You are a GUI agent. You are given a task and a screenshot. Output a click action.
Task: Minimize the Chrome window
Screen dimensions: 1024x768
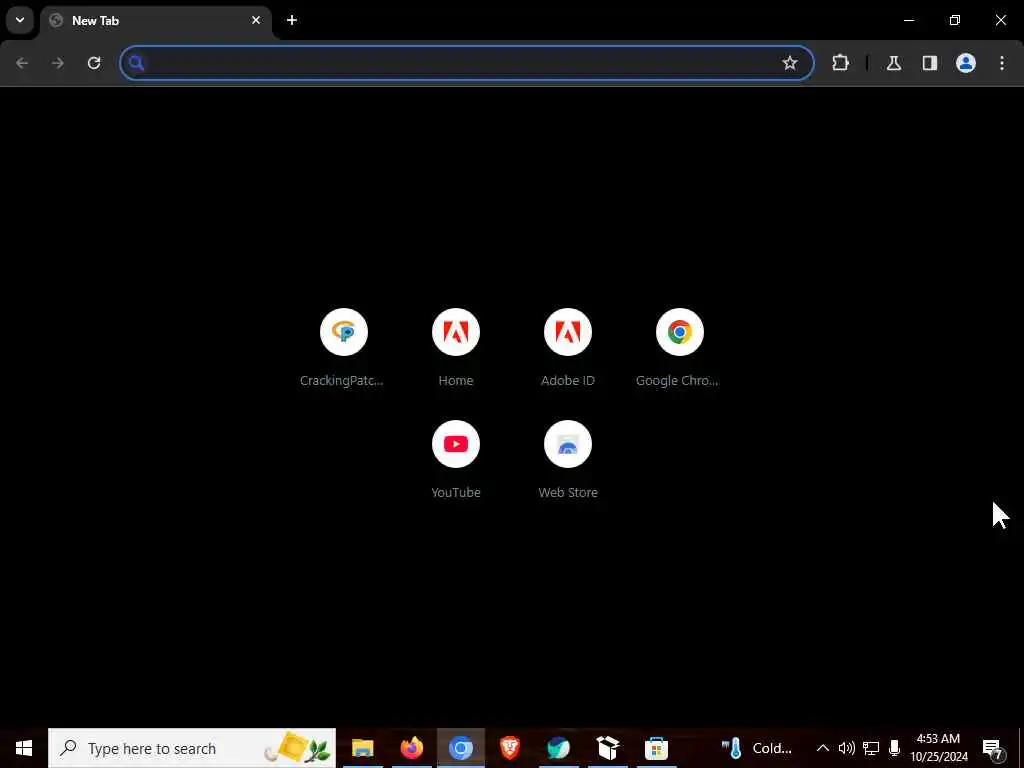tap(909, 20)
